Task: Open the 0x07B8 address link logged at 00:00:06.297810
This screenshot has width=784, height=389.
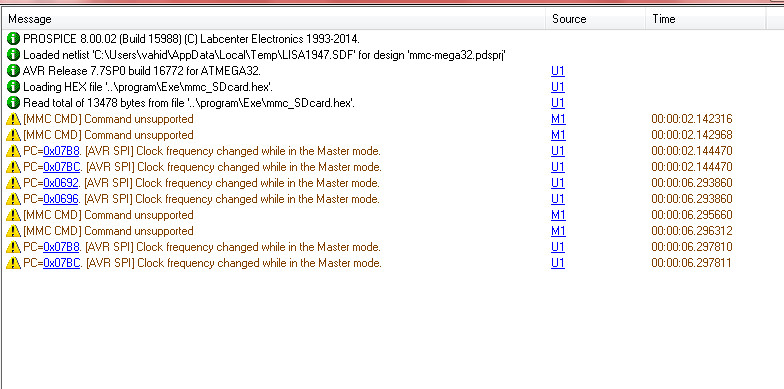Action: click(61, 247)
